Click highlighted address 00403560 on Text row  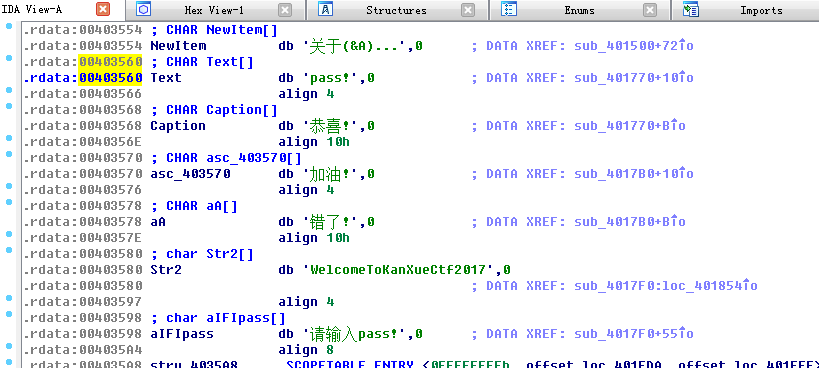coord(110,78)
